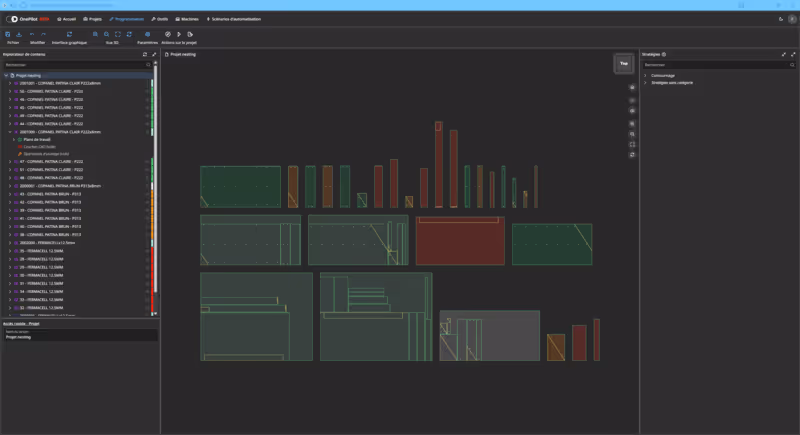This screenshot has height=435, width=800.
Task: Open the Machines menu
Action: pos(187,19)
